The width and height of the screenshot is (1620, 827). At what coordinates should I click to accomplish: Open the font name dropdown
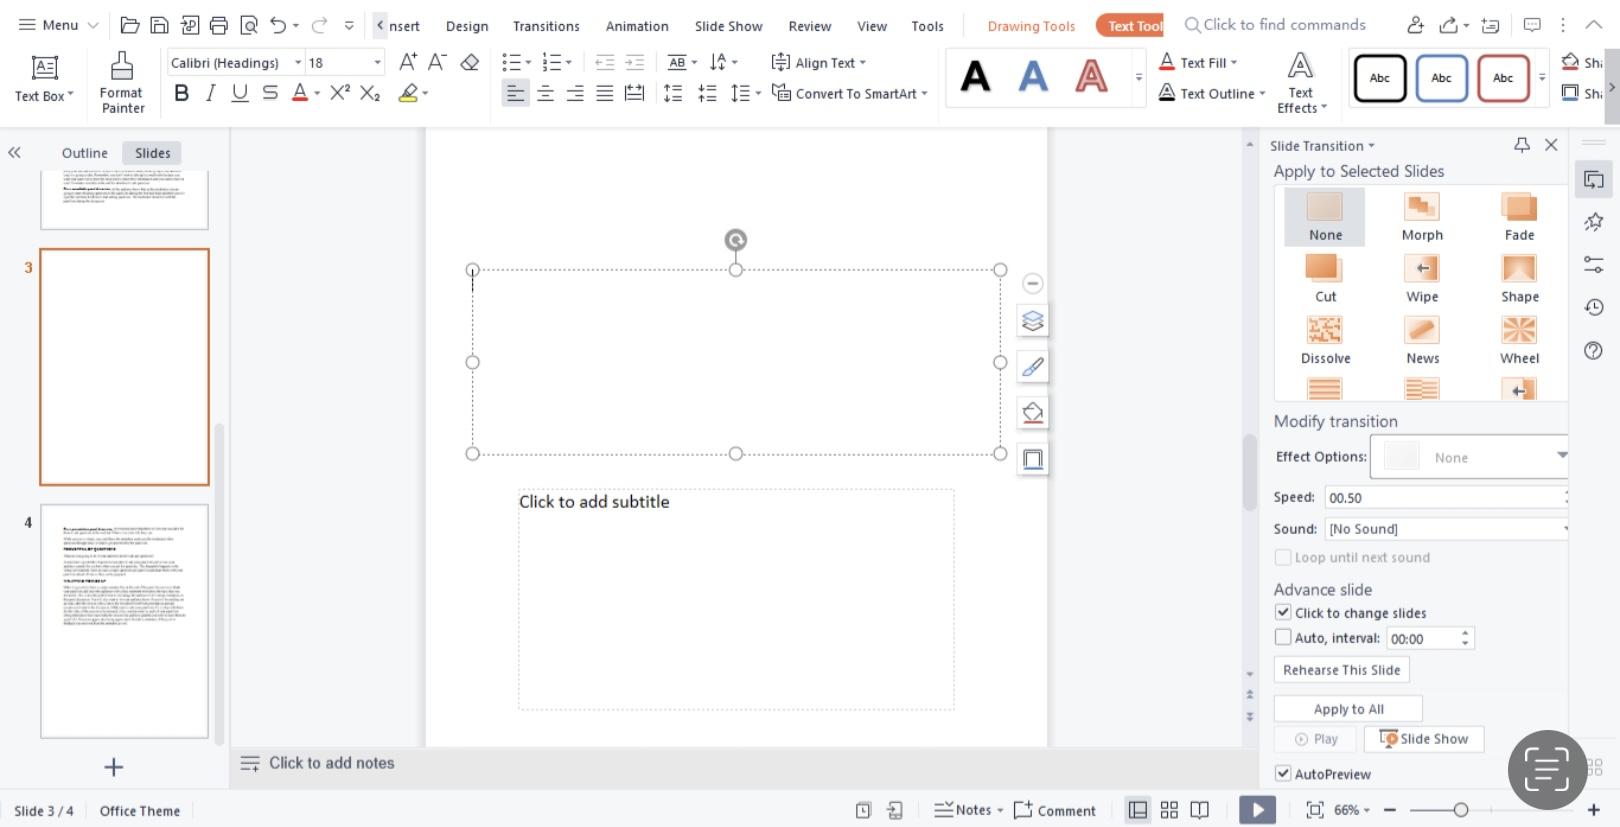[x=298, y=62]
